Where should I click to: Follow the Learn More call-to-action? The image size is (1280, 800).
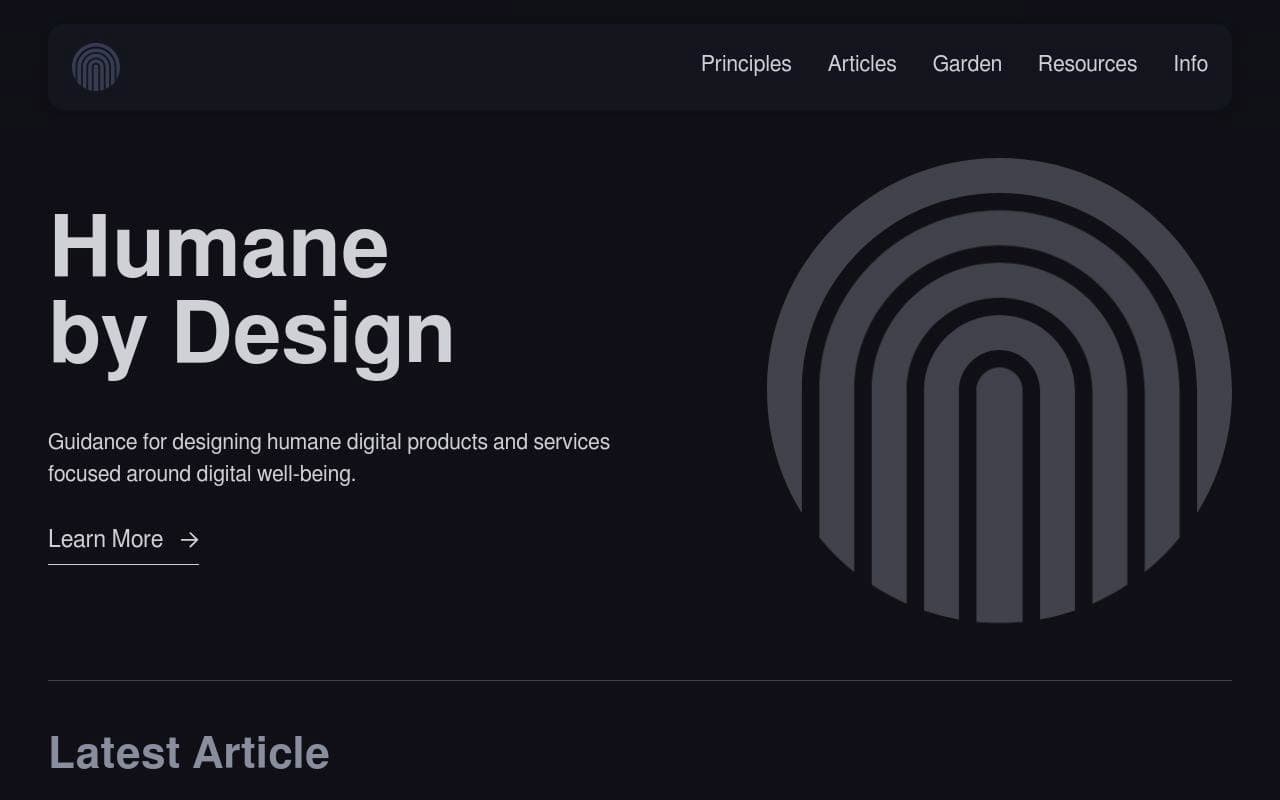point(105,539)
